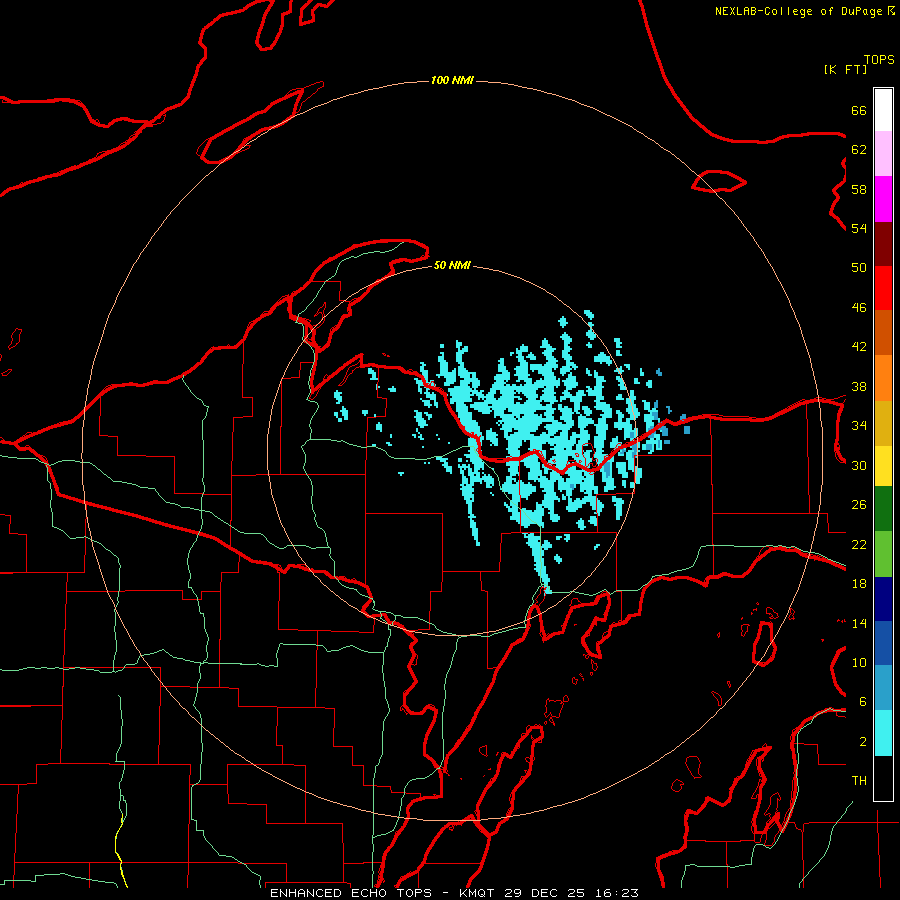Click the legend value '50'
The height and width of the screenshot is (900, 900).
coord(859,268)
